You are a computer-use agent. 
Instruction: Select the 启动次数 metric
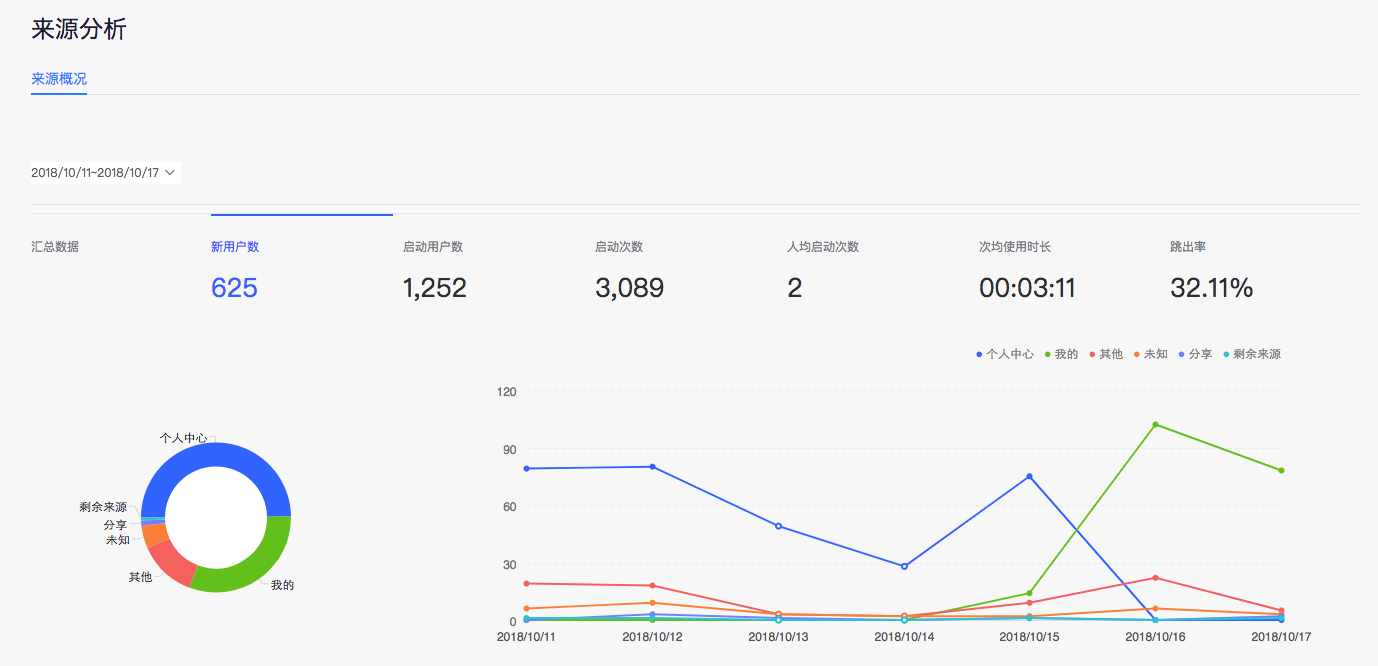619,247
